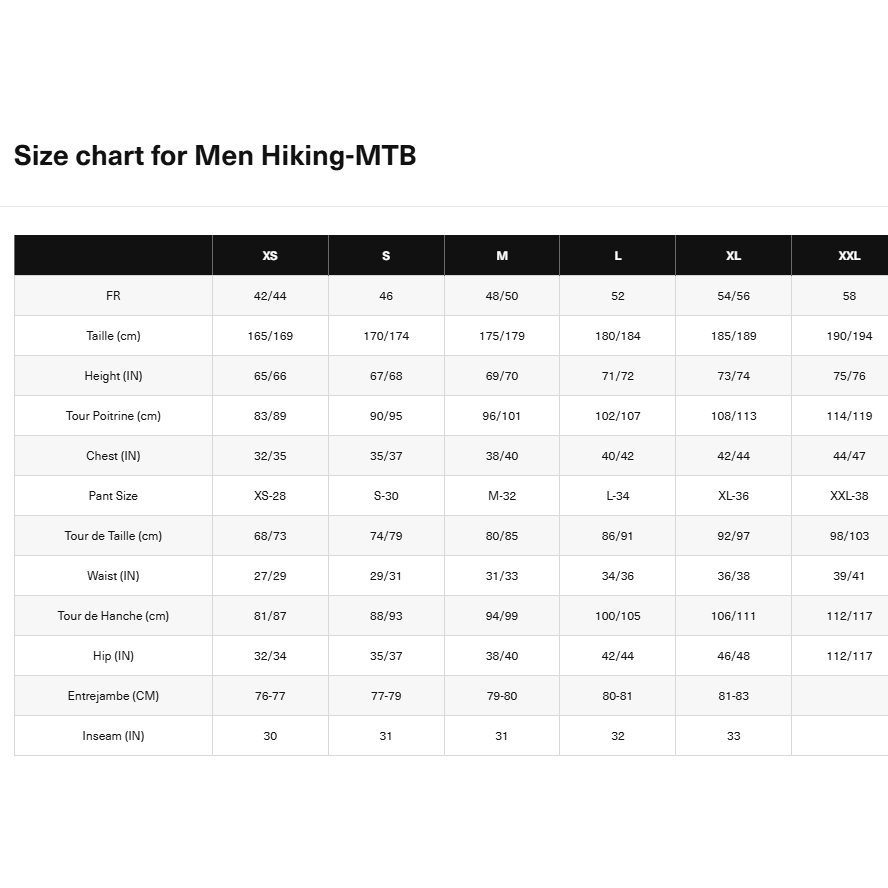Click the XS column header

[x=270, y=256]
